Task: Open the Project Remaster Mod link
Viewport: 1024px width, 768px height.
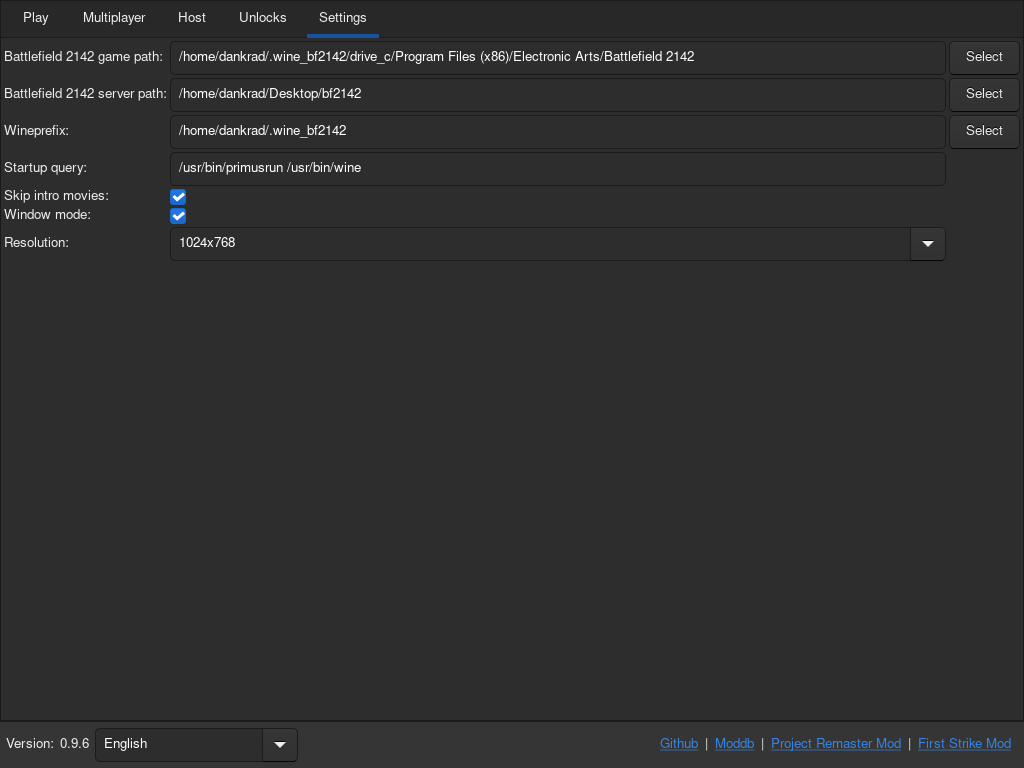Action: pyautogui.click(x=836, y=744)
